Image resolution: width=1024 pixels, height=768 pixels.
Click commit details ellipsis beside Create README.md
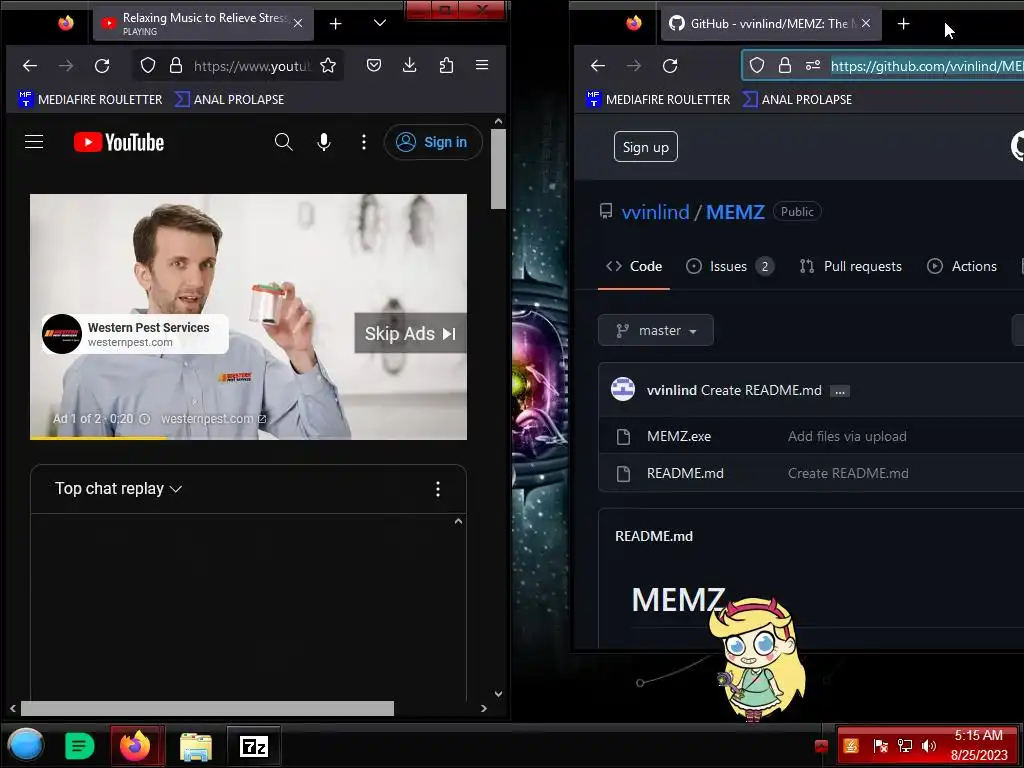[840, 391]
